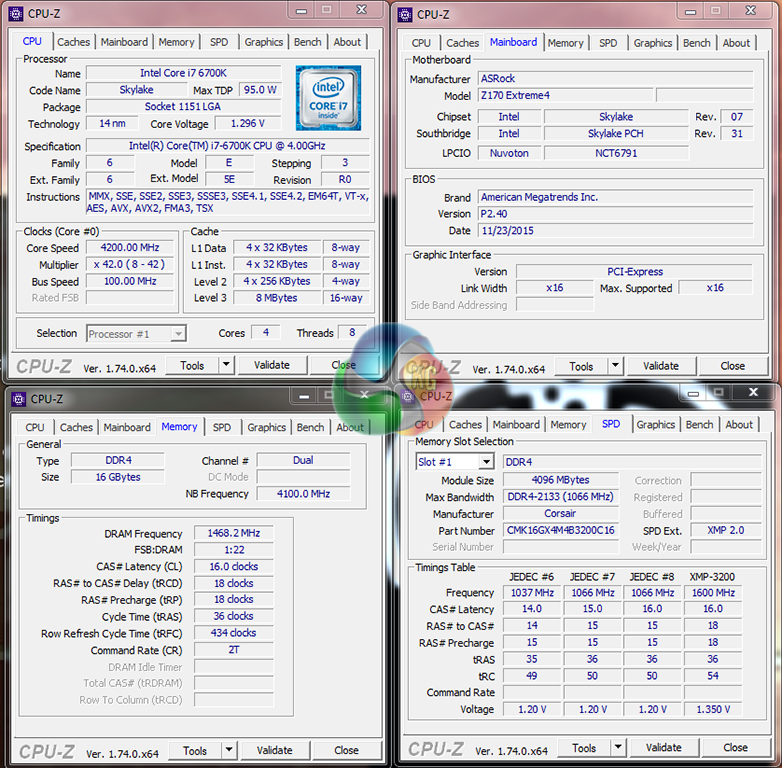This screenshot has width=782, height=768.
Task: Open the Bench tab in the SPD window
Action: point(699,425)
